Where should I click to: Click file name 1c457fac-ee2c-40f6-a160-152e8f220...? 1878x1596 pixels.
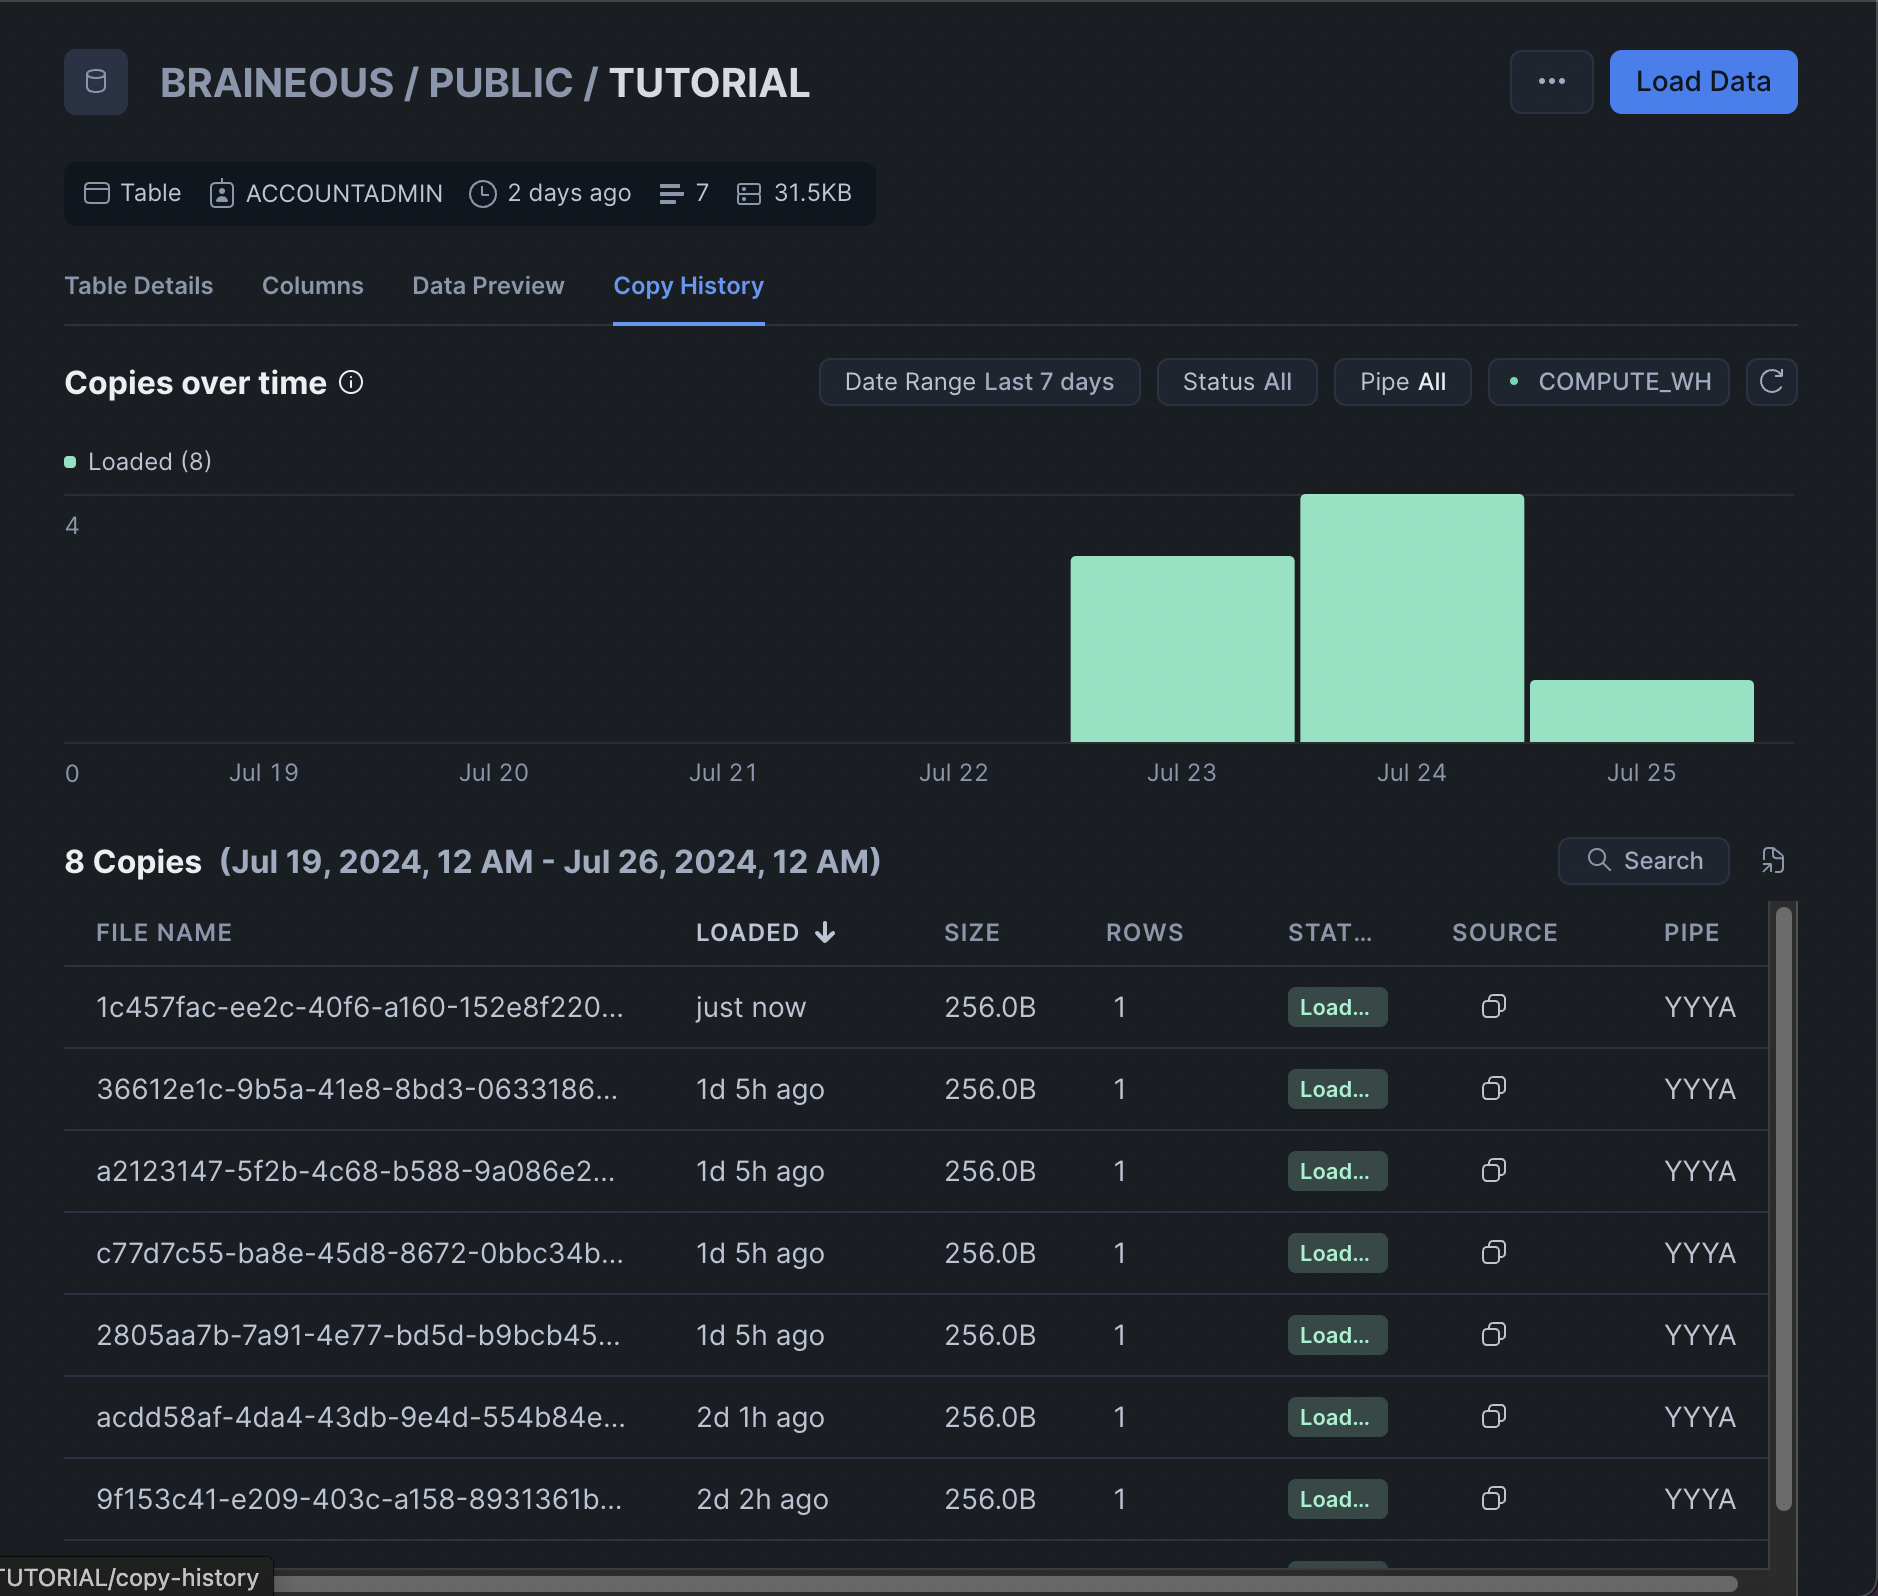tap(360, 1007)
